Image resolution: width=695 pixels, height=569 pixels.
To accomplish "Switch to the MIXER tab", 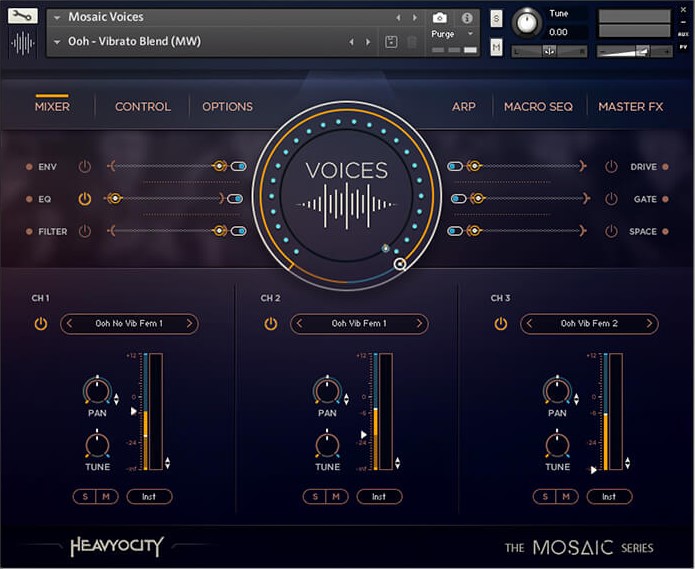I will [52, 106].
